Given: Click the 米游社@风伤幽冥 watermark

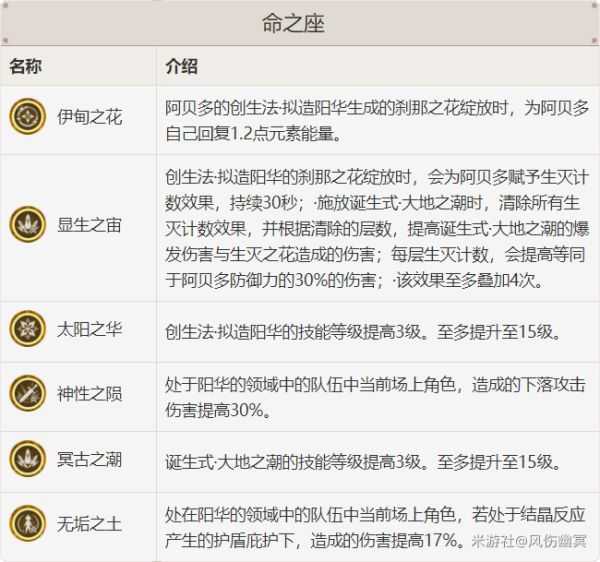Looking at the screenshot, I should [533, 542].
